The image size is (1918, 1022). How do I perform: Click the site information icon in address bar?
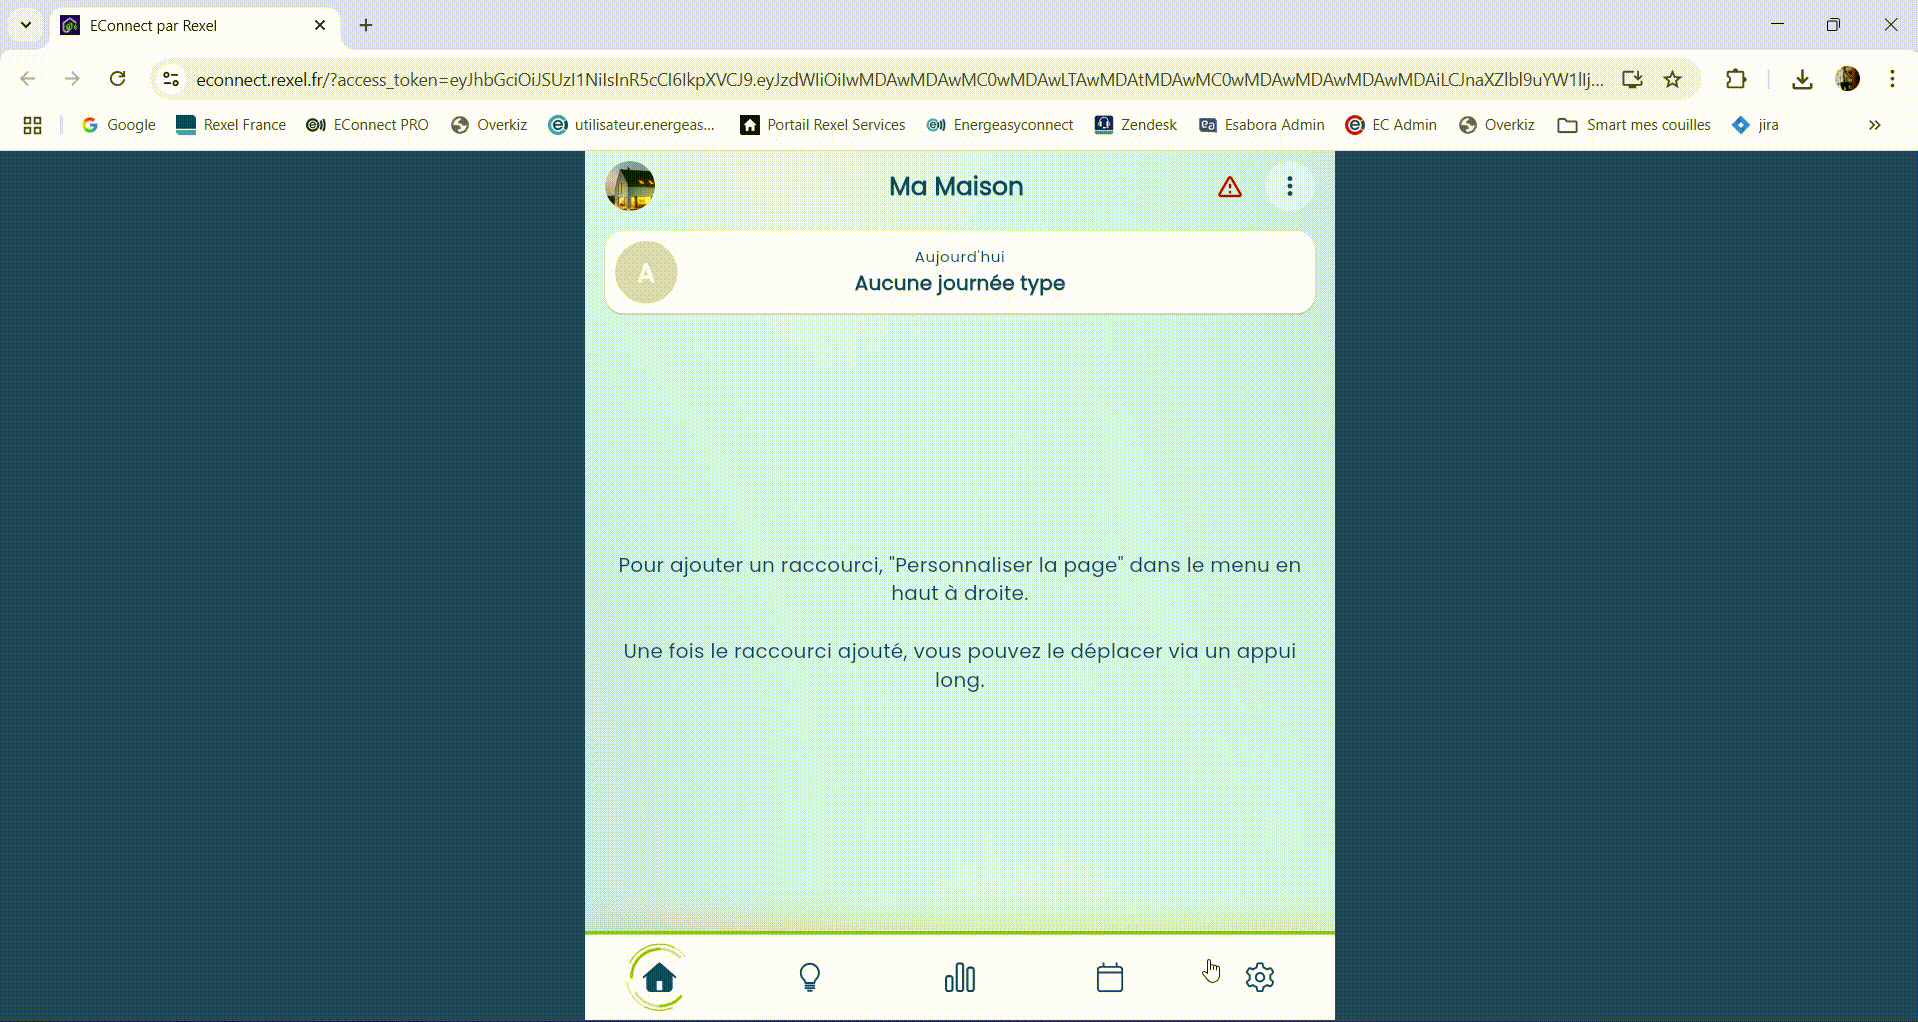coord(171,79)
